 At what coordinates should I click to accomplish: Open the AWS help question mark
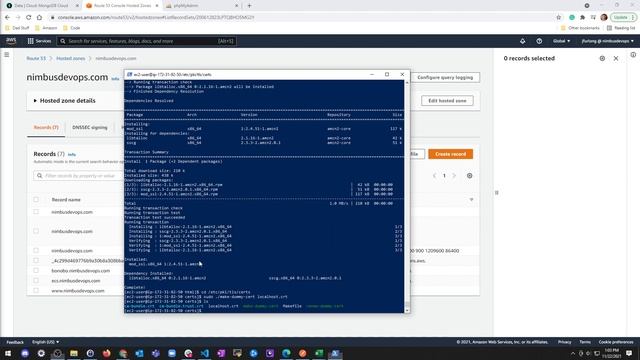[x=539, y=41]
